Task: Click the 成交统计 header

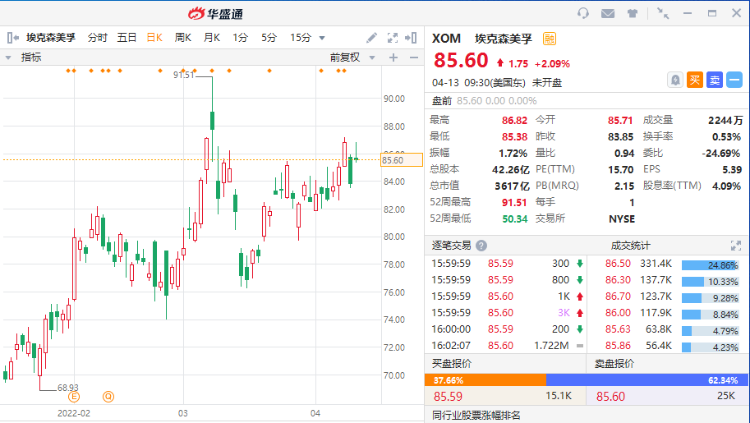Action: [x=630, y=246]
